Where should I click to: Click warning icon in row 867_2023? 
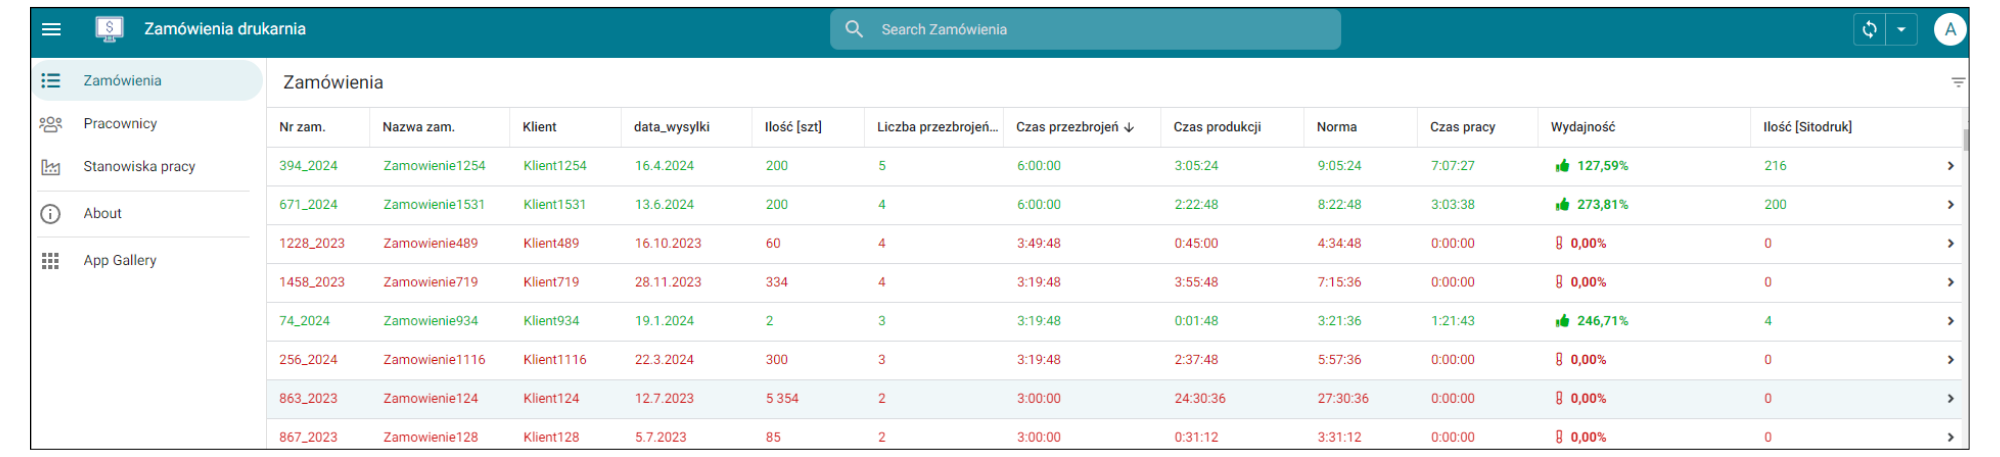point(1559,437)
